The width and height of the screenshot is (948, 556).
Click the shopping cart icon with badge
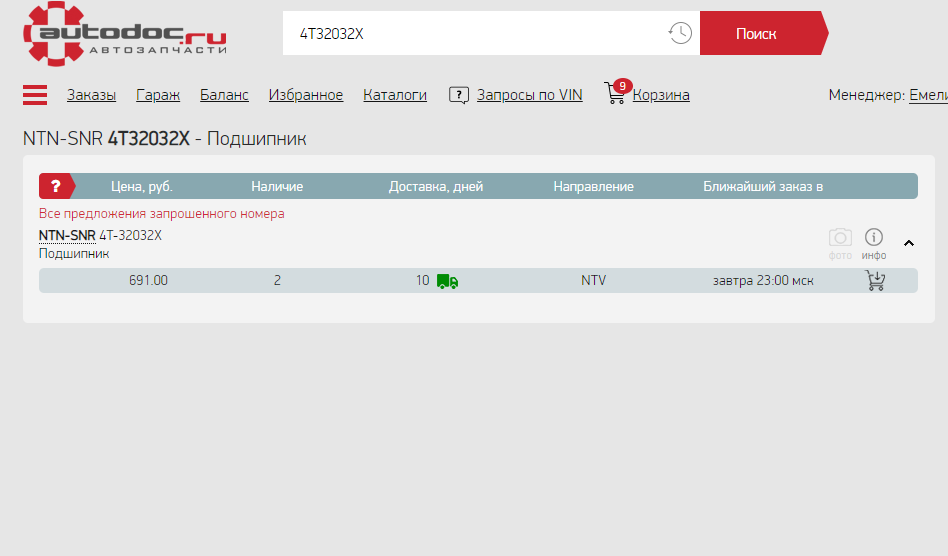pos(616,94)
